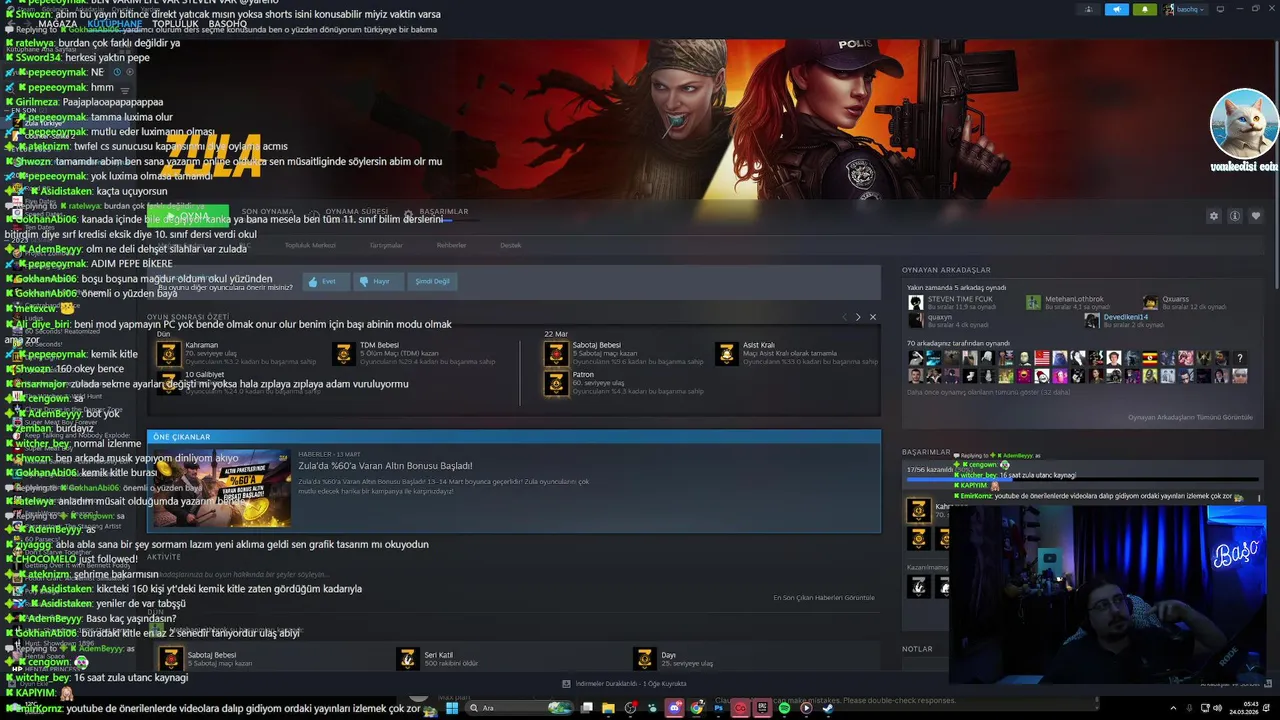Open Windows Start button
This screenshot has width=1280, height=720.
pyautogui.click(x=451, y=708)
